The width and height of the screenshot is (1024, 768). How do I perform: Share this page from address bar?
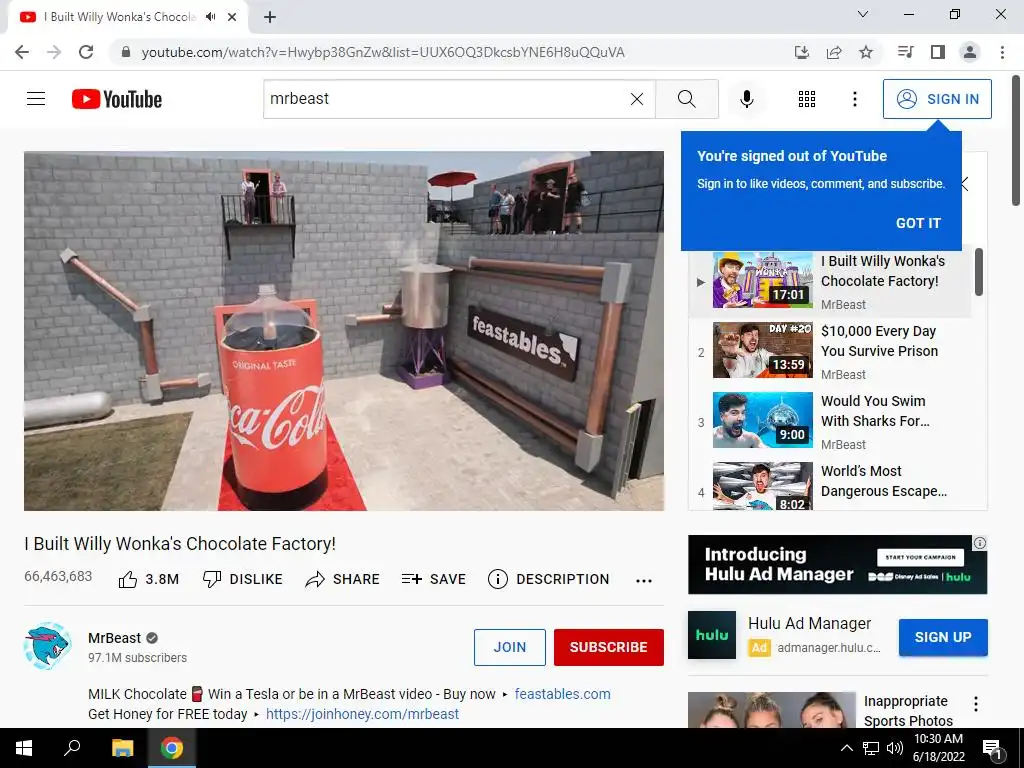(833, 52)
